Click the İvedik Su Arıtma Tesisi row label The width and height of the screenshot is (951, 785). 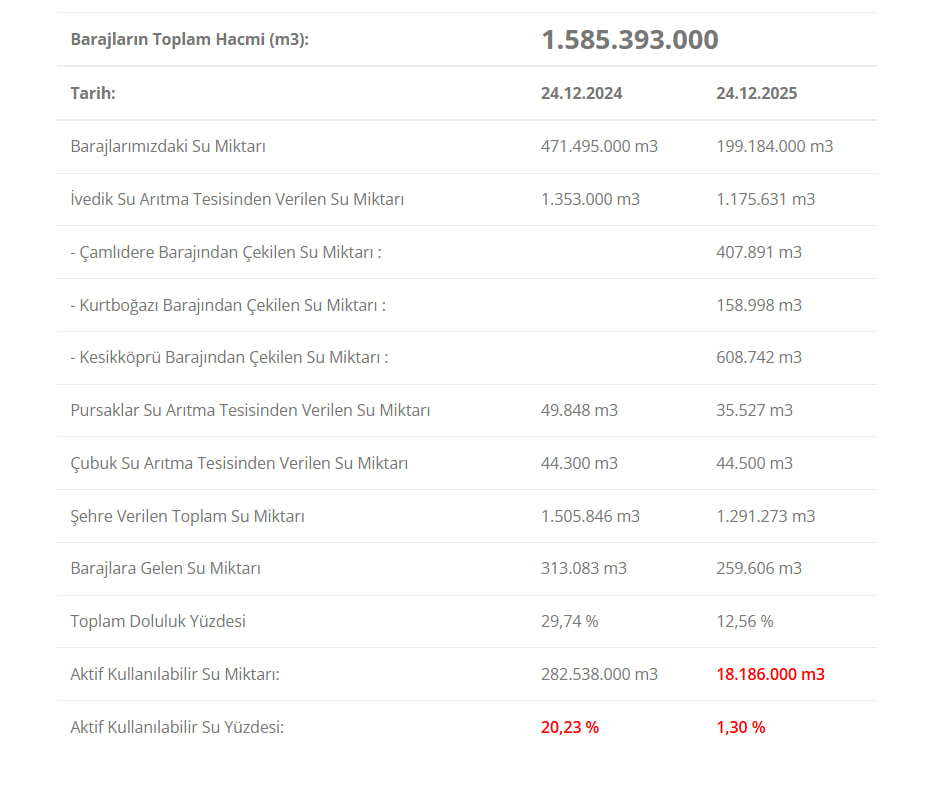coord(237,199)
